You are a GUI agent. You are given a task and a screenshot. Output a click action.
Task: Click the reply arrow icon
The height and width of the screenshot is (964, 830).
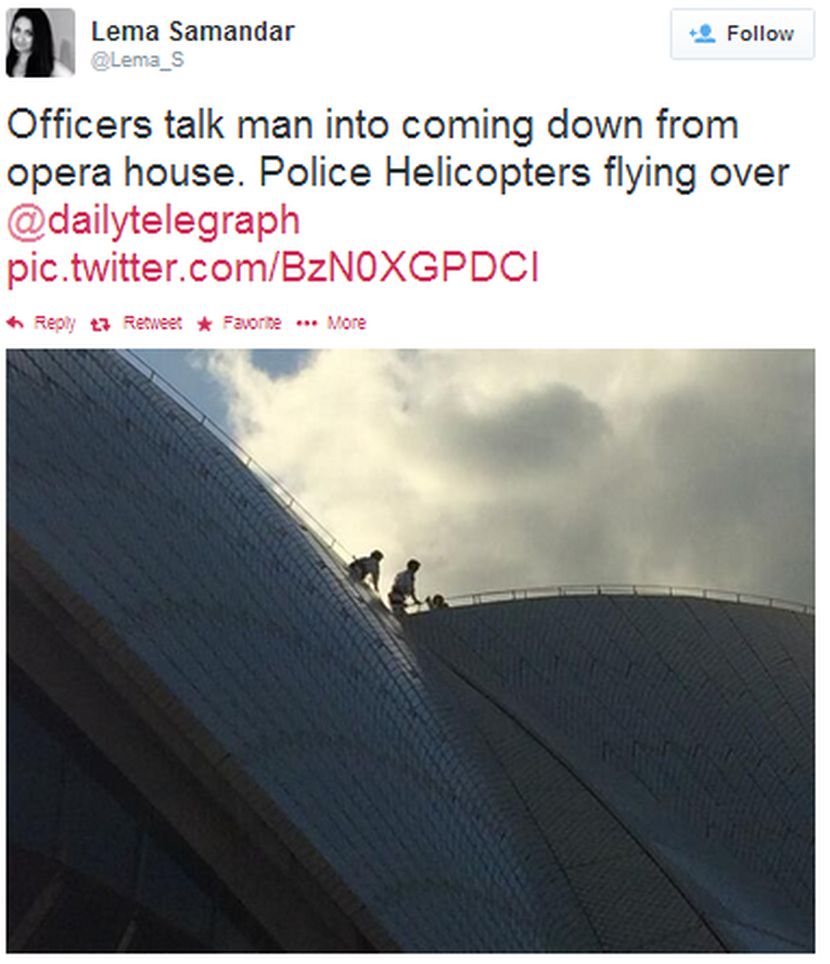(x=15, y=323)
